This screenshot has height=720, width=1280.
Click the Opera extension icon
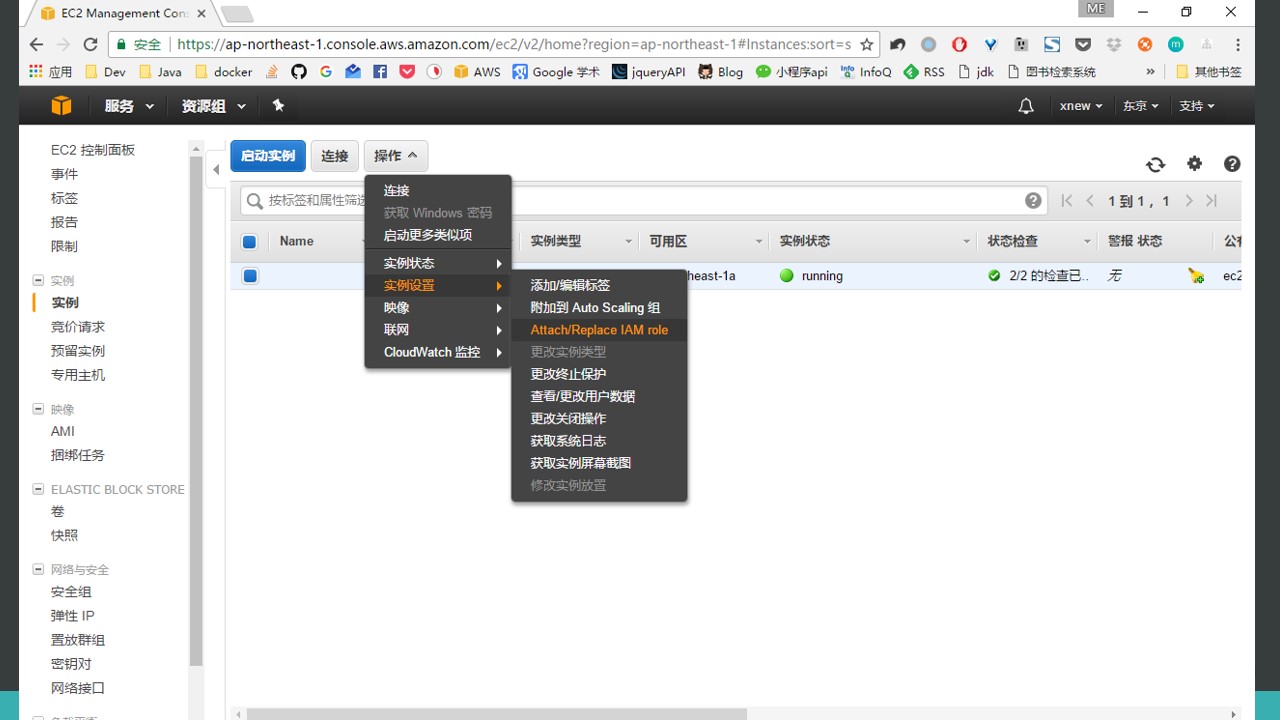click(x=959, y=44)
